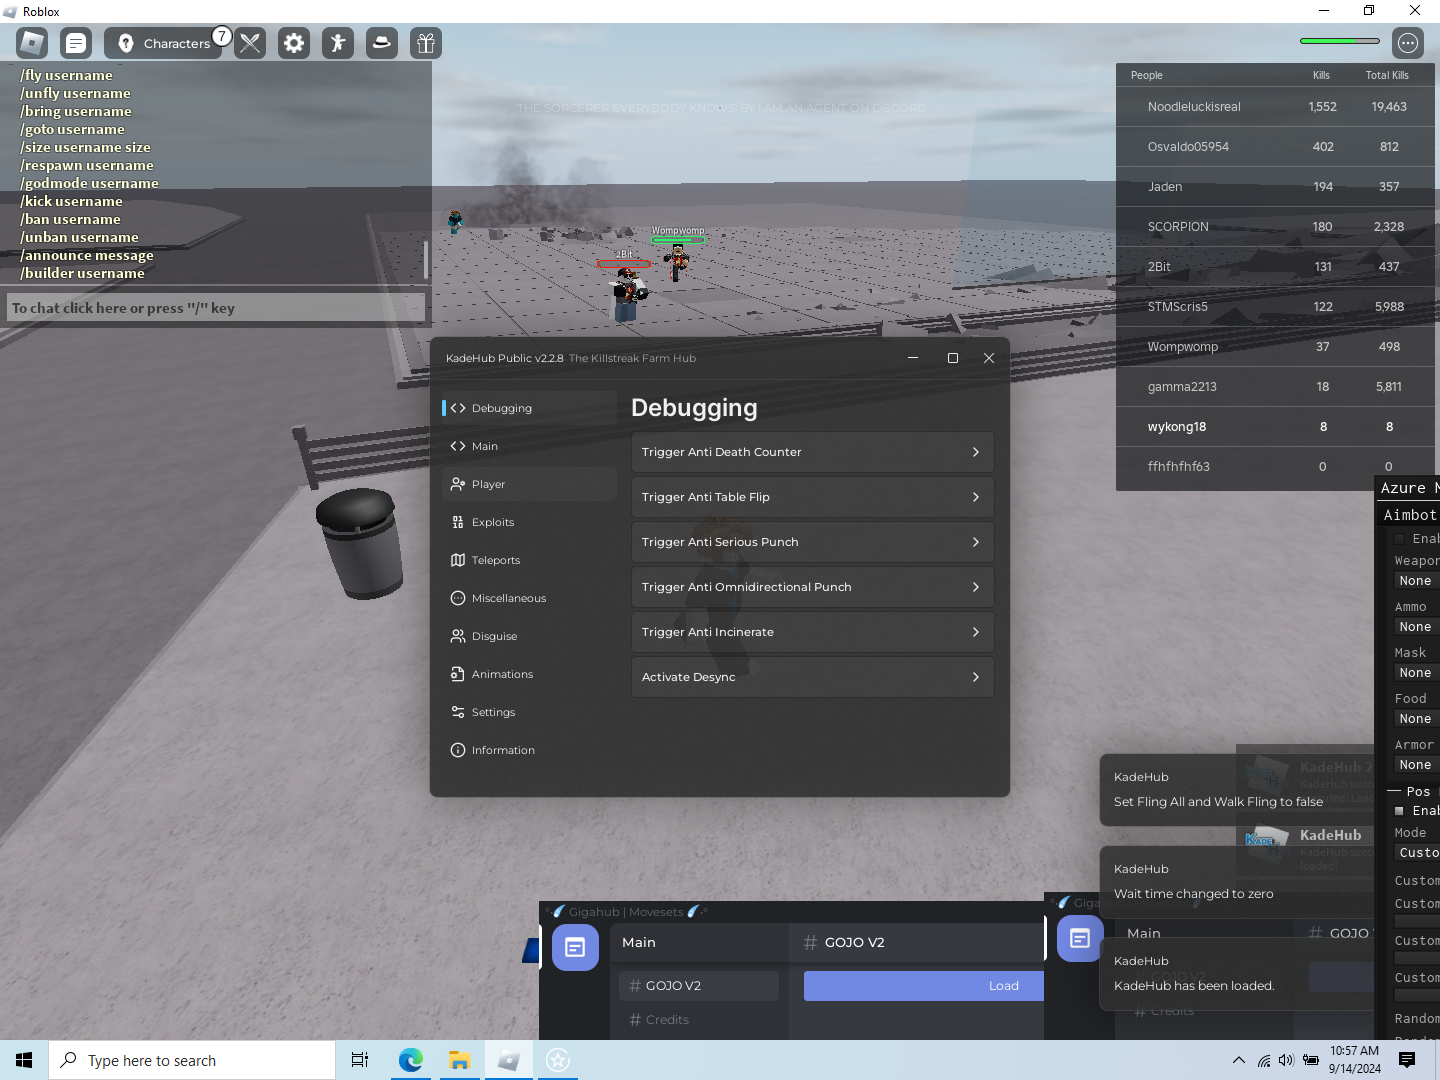Open KadeHub Settings tab
Screen dimensions: 1440x1080
click(x=529, y=712)
